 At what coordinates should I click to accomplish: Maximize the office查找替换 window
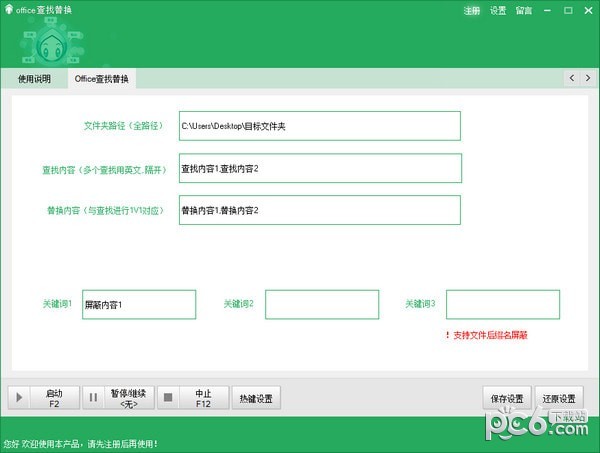pos(568,10)
